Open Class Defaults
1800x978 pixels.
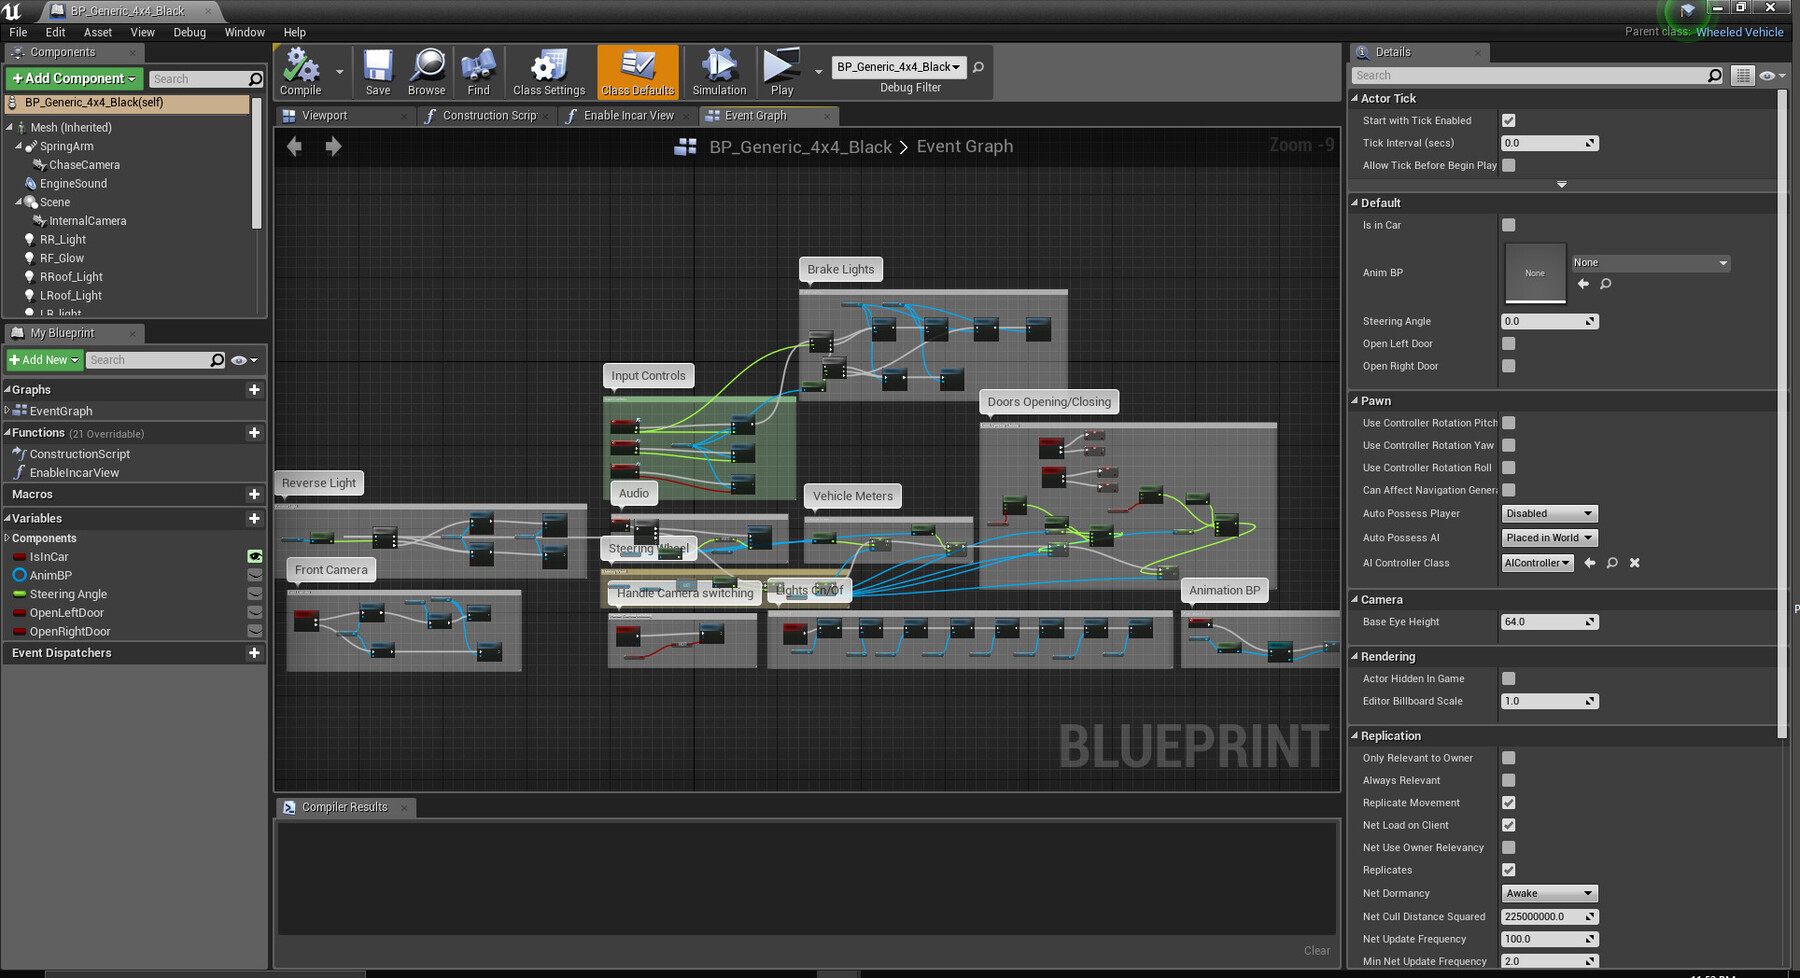637,70
